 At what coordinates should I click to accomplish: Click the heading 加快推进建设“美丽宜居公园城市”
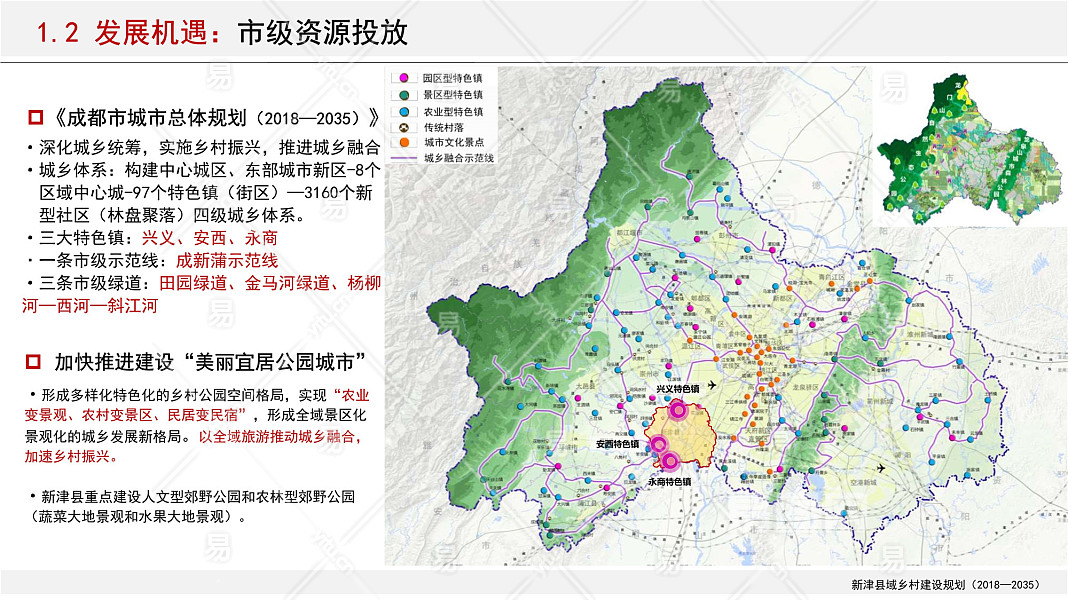(210, 362)
